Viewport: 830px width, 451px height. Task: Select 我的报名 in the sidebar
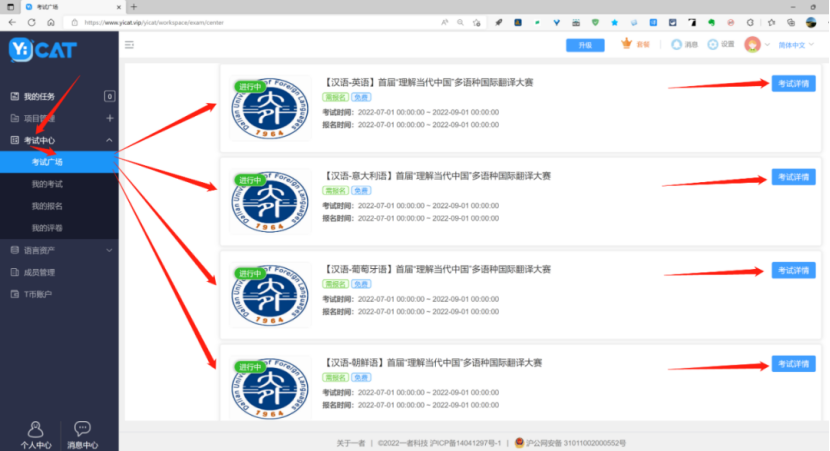[x=47, y=206]
